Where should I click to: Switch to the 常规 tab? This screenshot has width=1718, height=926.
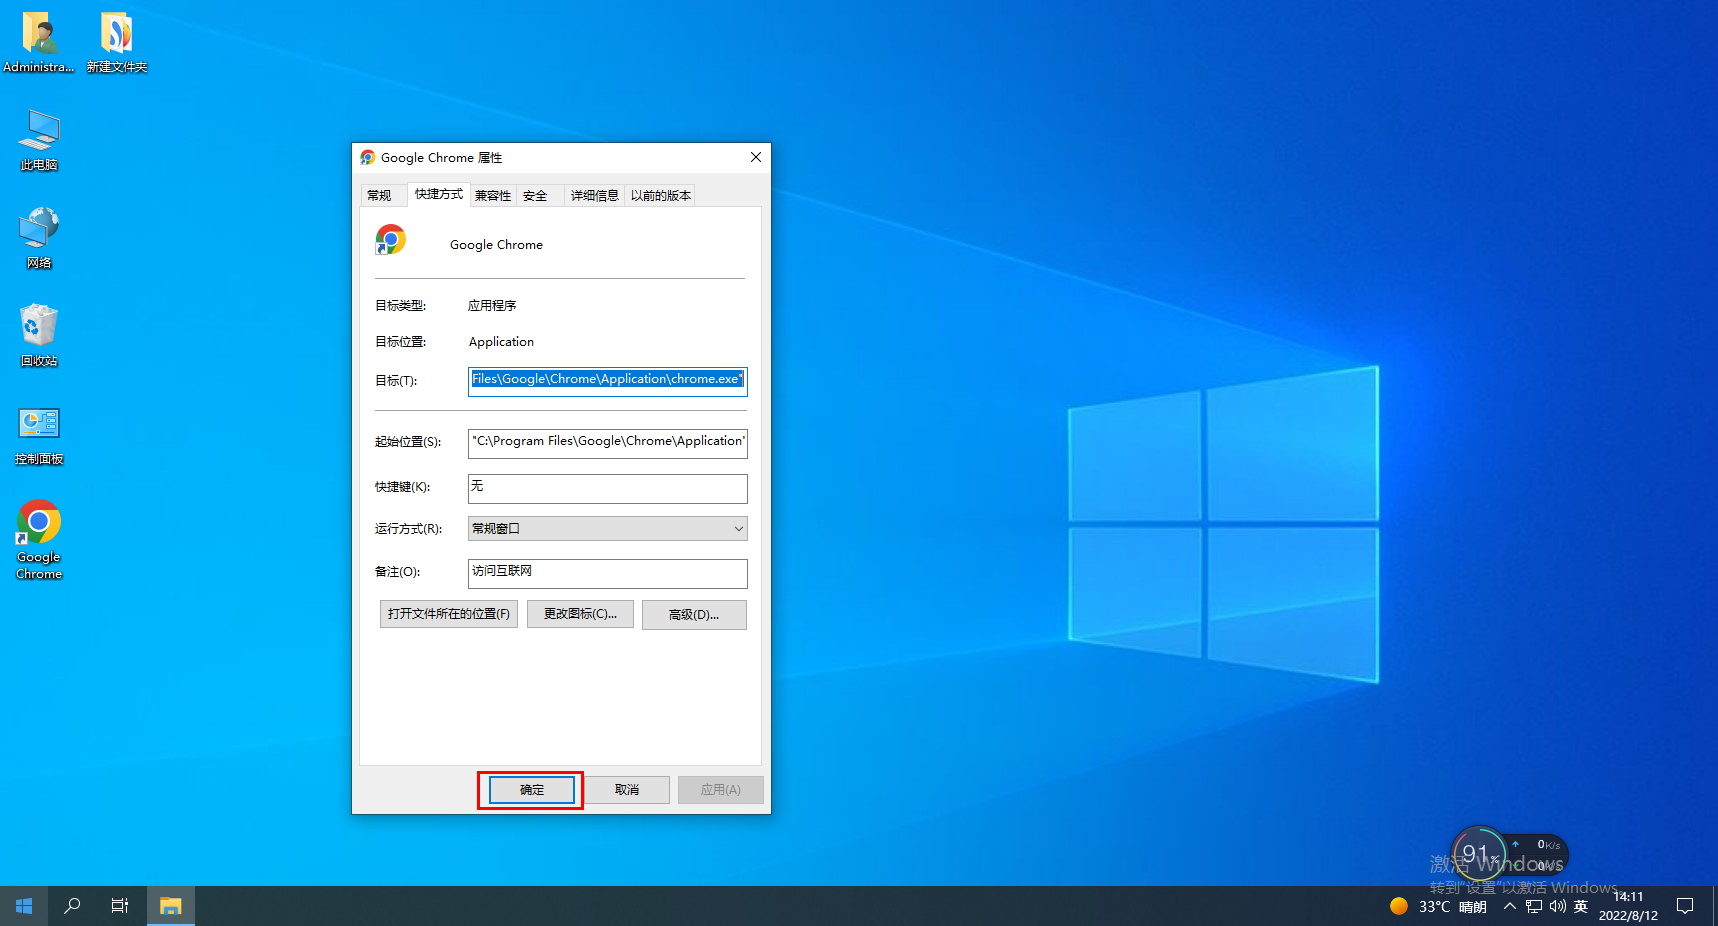click(380, 196)
